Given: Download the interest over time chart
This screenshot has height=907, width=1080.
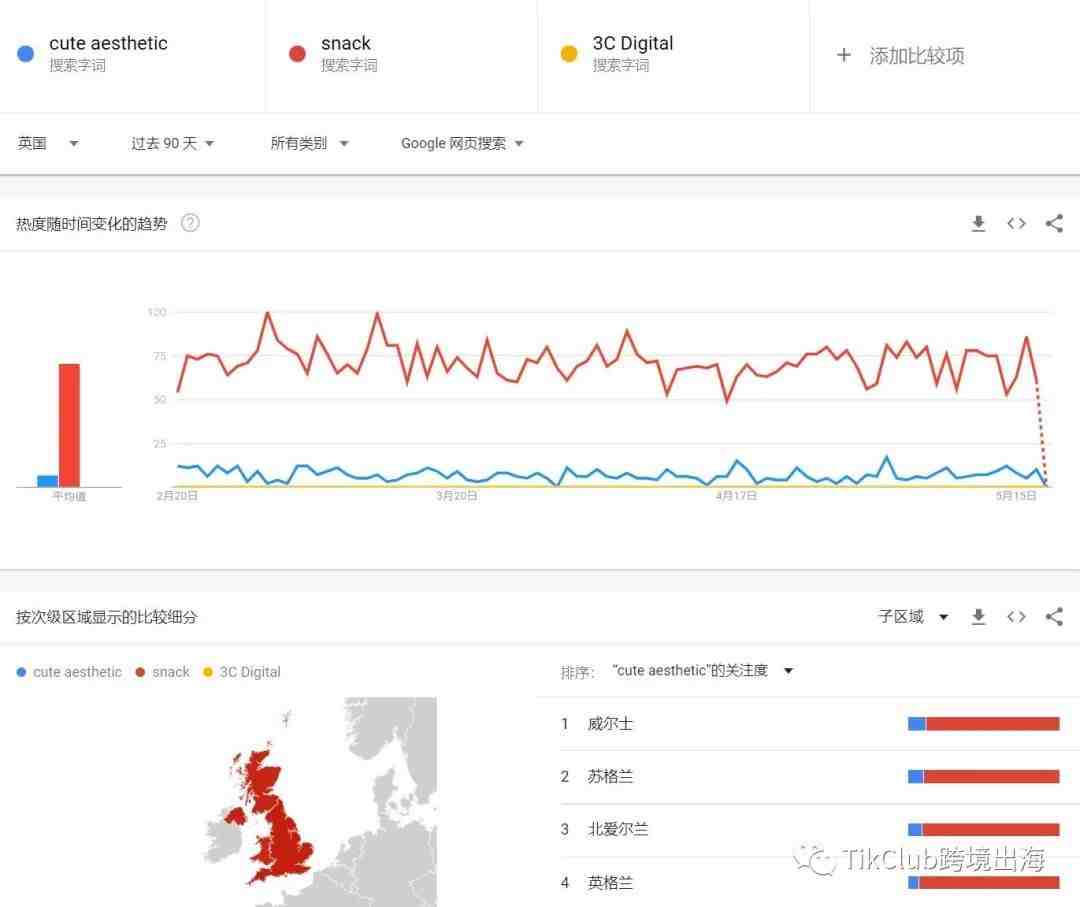Looking at the screenshot, I should tap(978, 224).
